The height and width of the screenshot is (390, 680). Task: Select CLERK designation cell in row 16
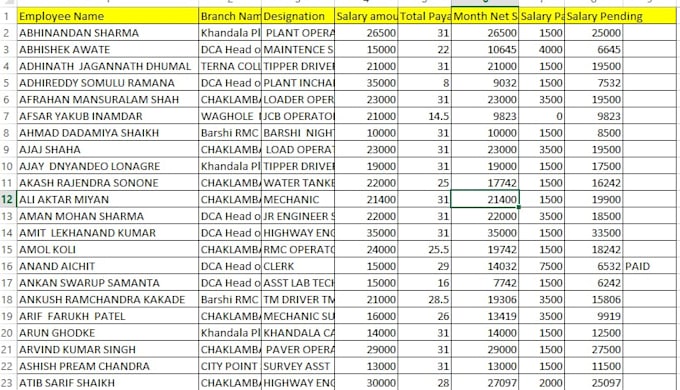[x=298, y=266]
